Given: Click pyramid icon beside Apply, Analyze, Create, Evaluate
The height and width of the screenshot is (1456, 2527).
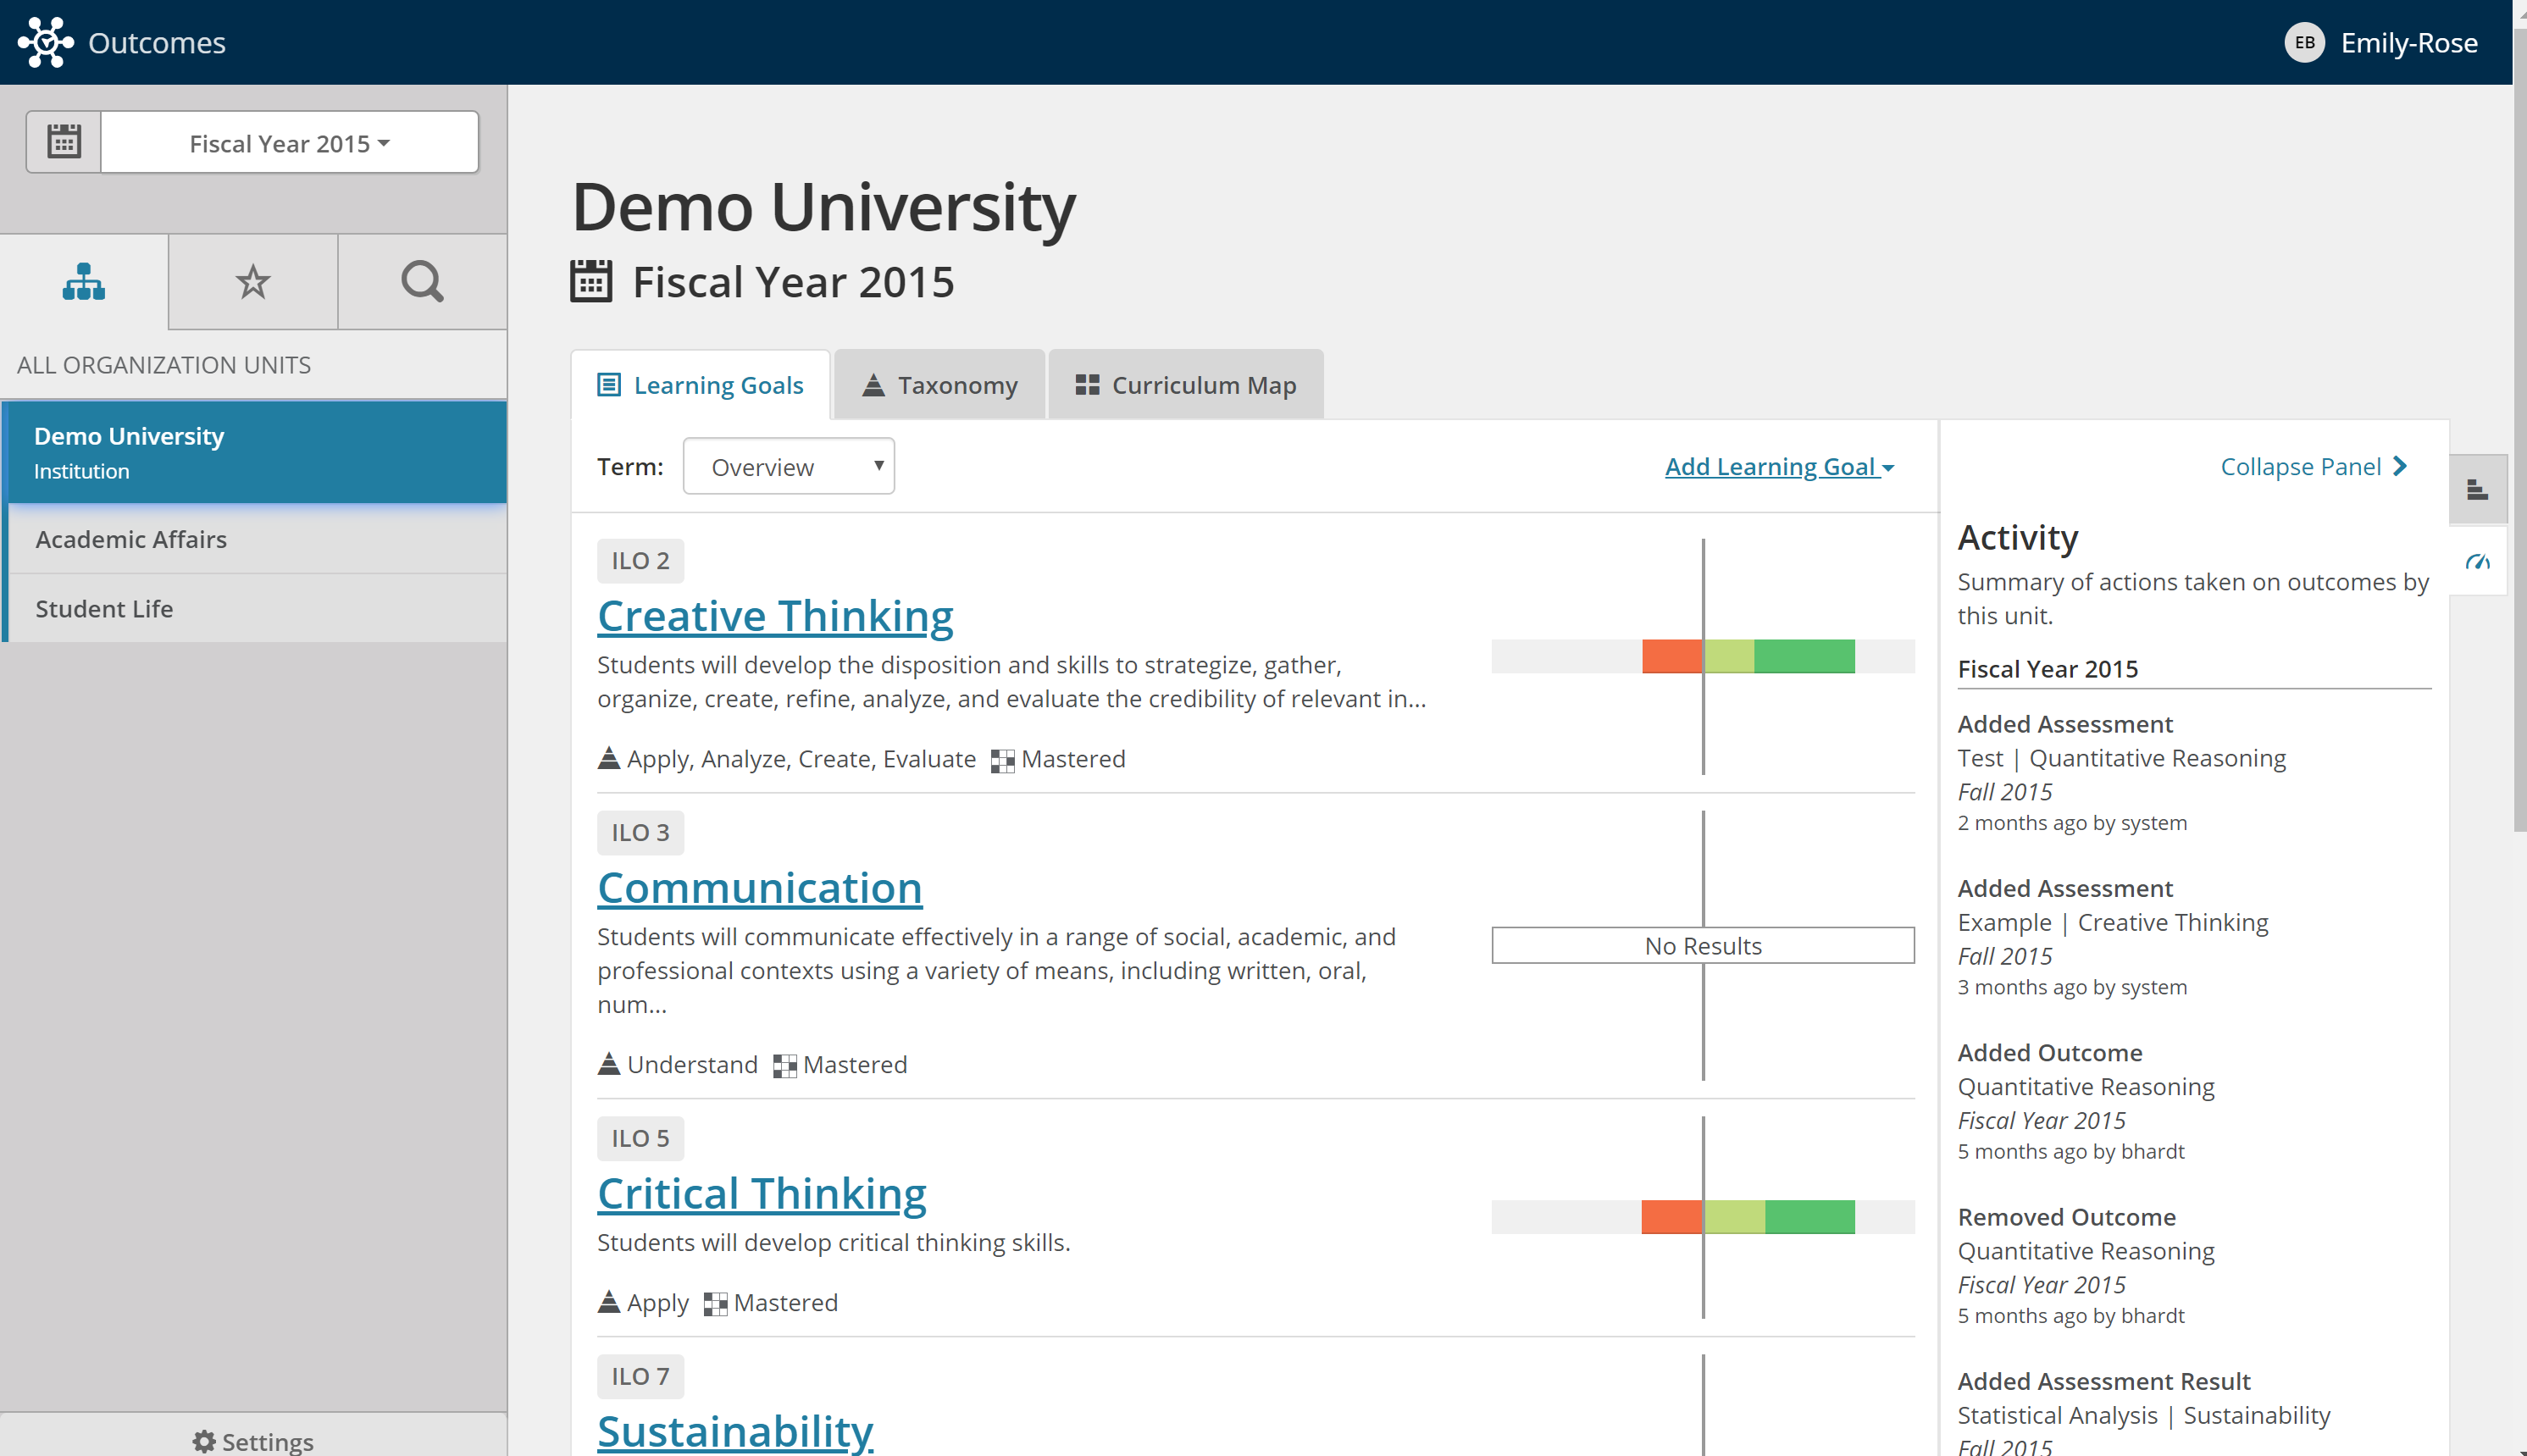Looking at the screenshot, I should 608,759.
